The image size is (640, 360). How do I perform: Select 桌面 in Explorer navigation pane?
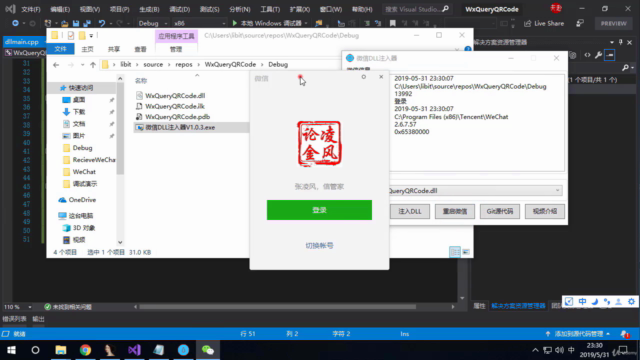[x=79, y=100]
